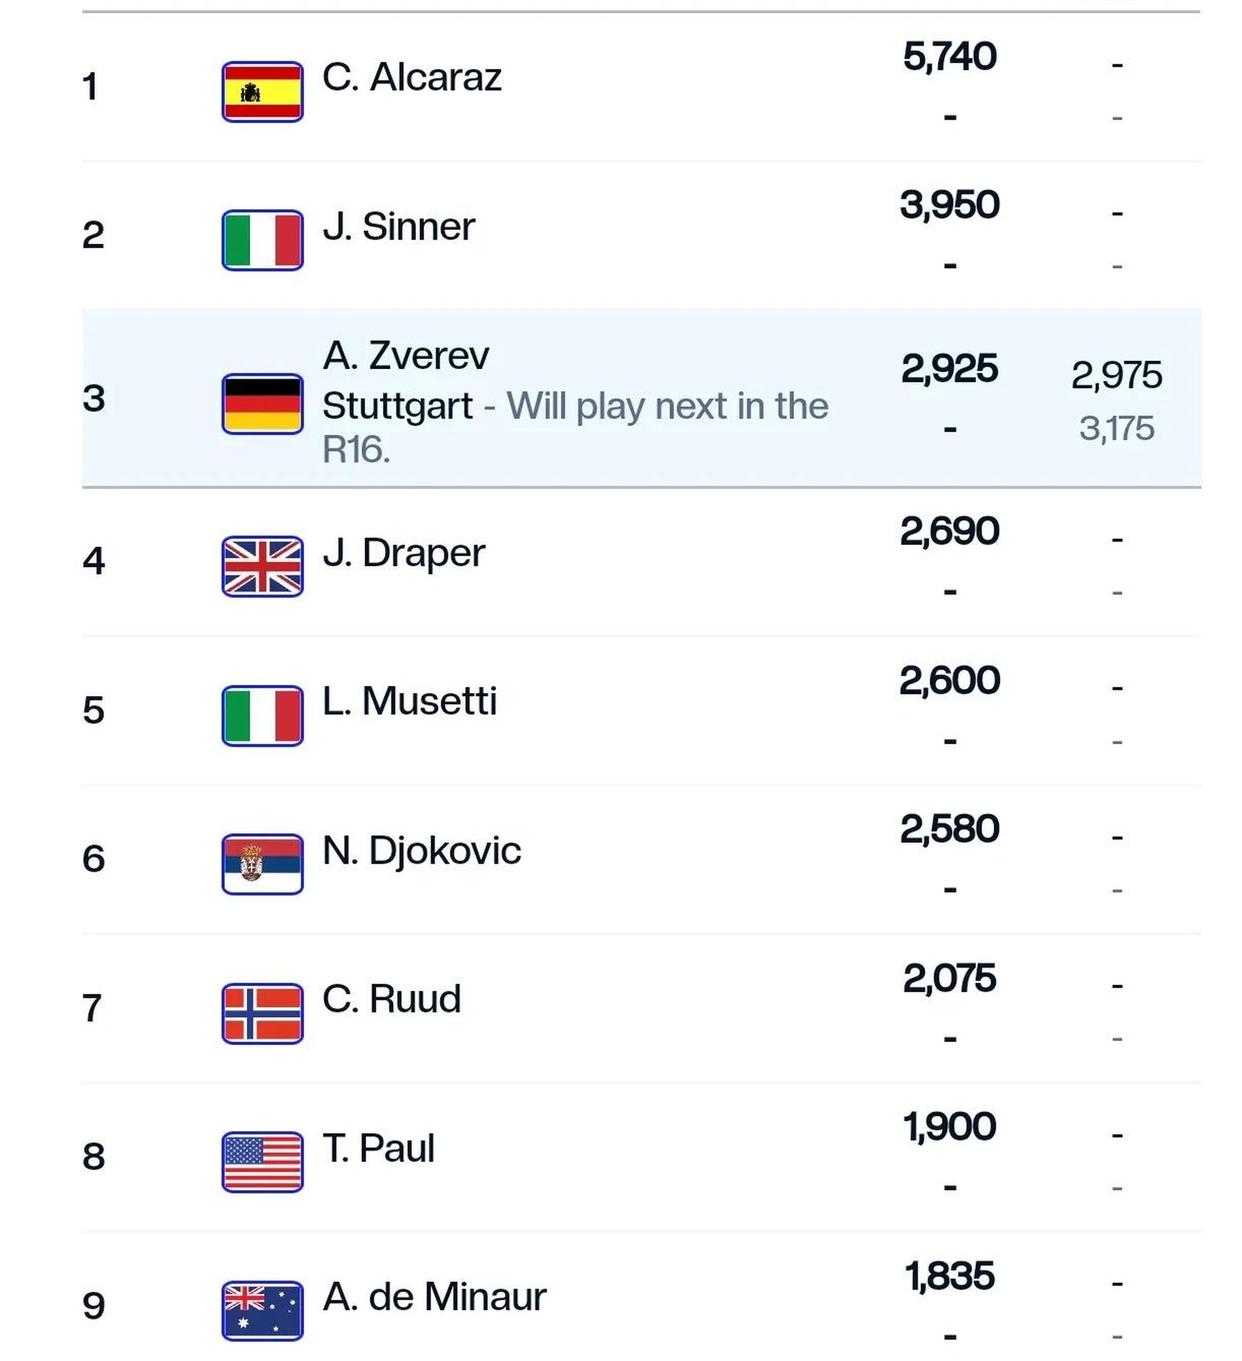Click Zverev's 2,975 projected points
Viewport: 1242px width, 1361px height.
[x=1116, y=375]
